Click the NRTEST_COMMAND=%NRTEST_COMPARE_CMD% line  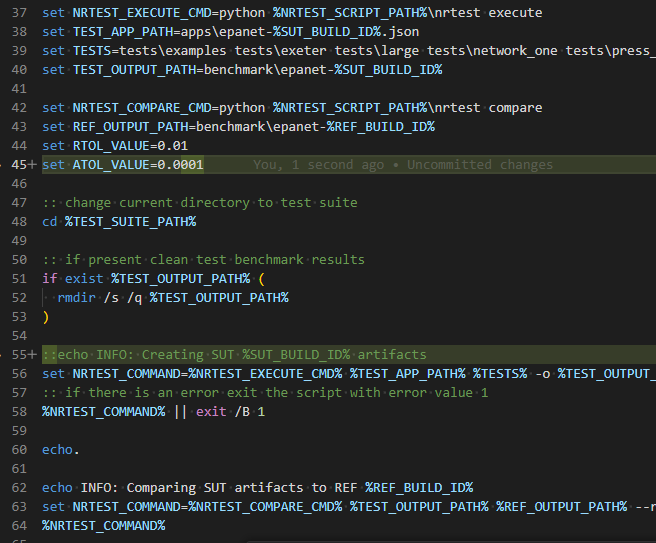tap(349, 507)
